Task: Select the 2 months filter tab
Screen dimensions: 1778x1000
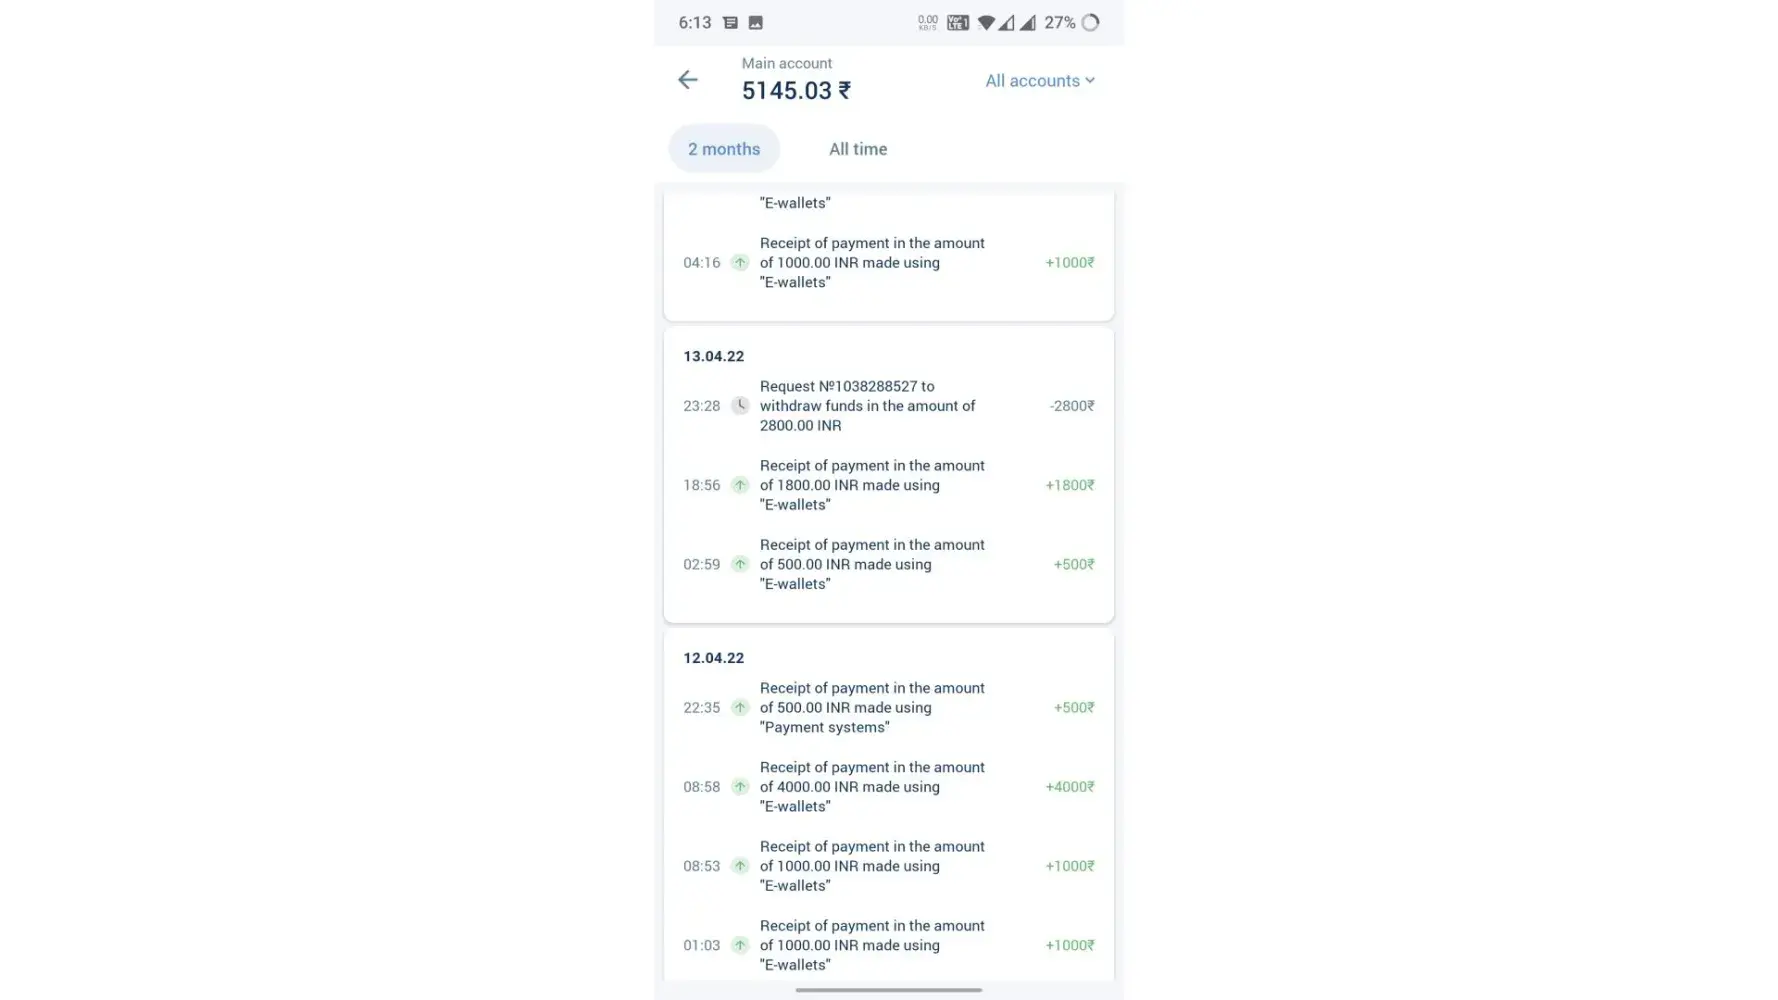Action: point(724,149)
